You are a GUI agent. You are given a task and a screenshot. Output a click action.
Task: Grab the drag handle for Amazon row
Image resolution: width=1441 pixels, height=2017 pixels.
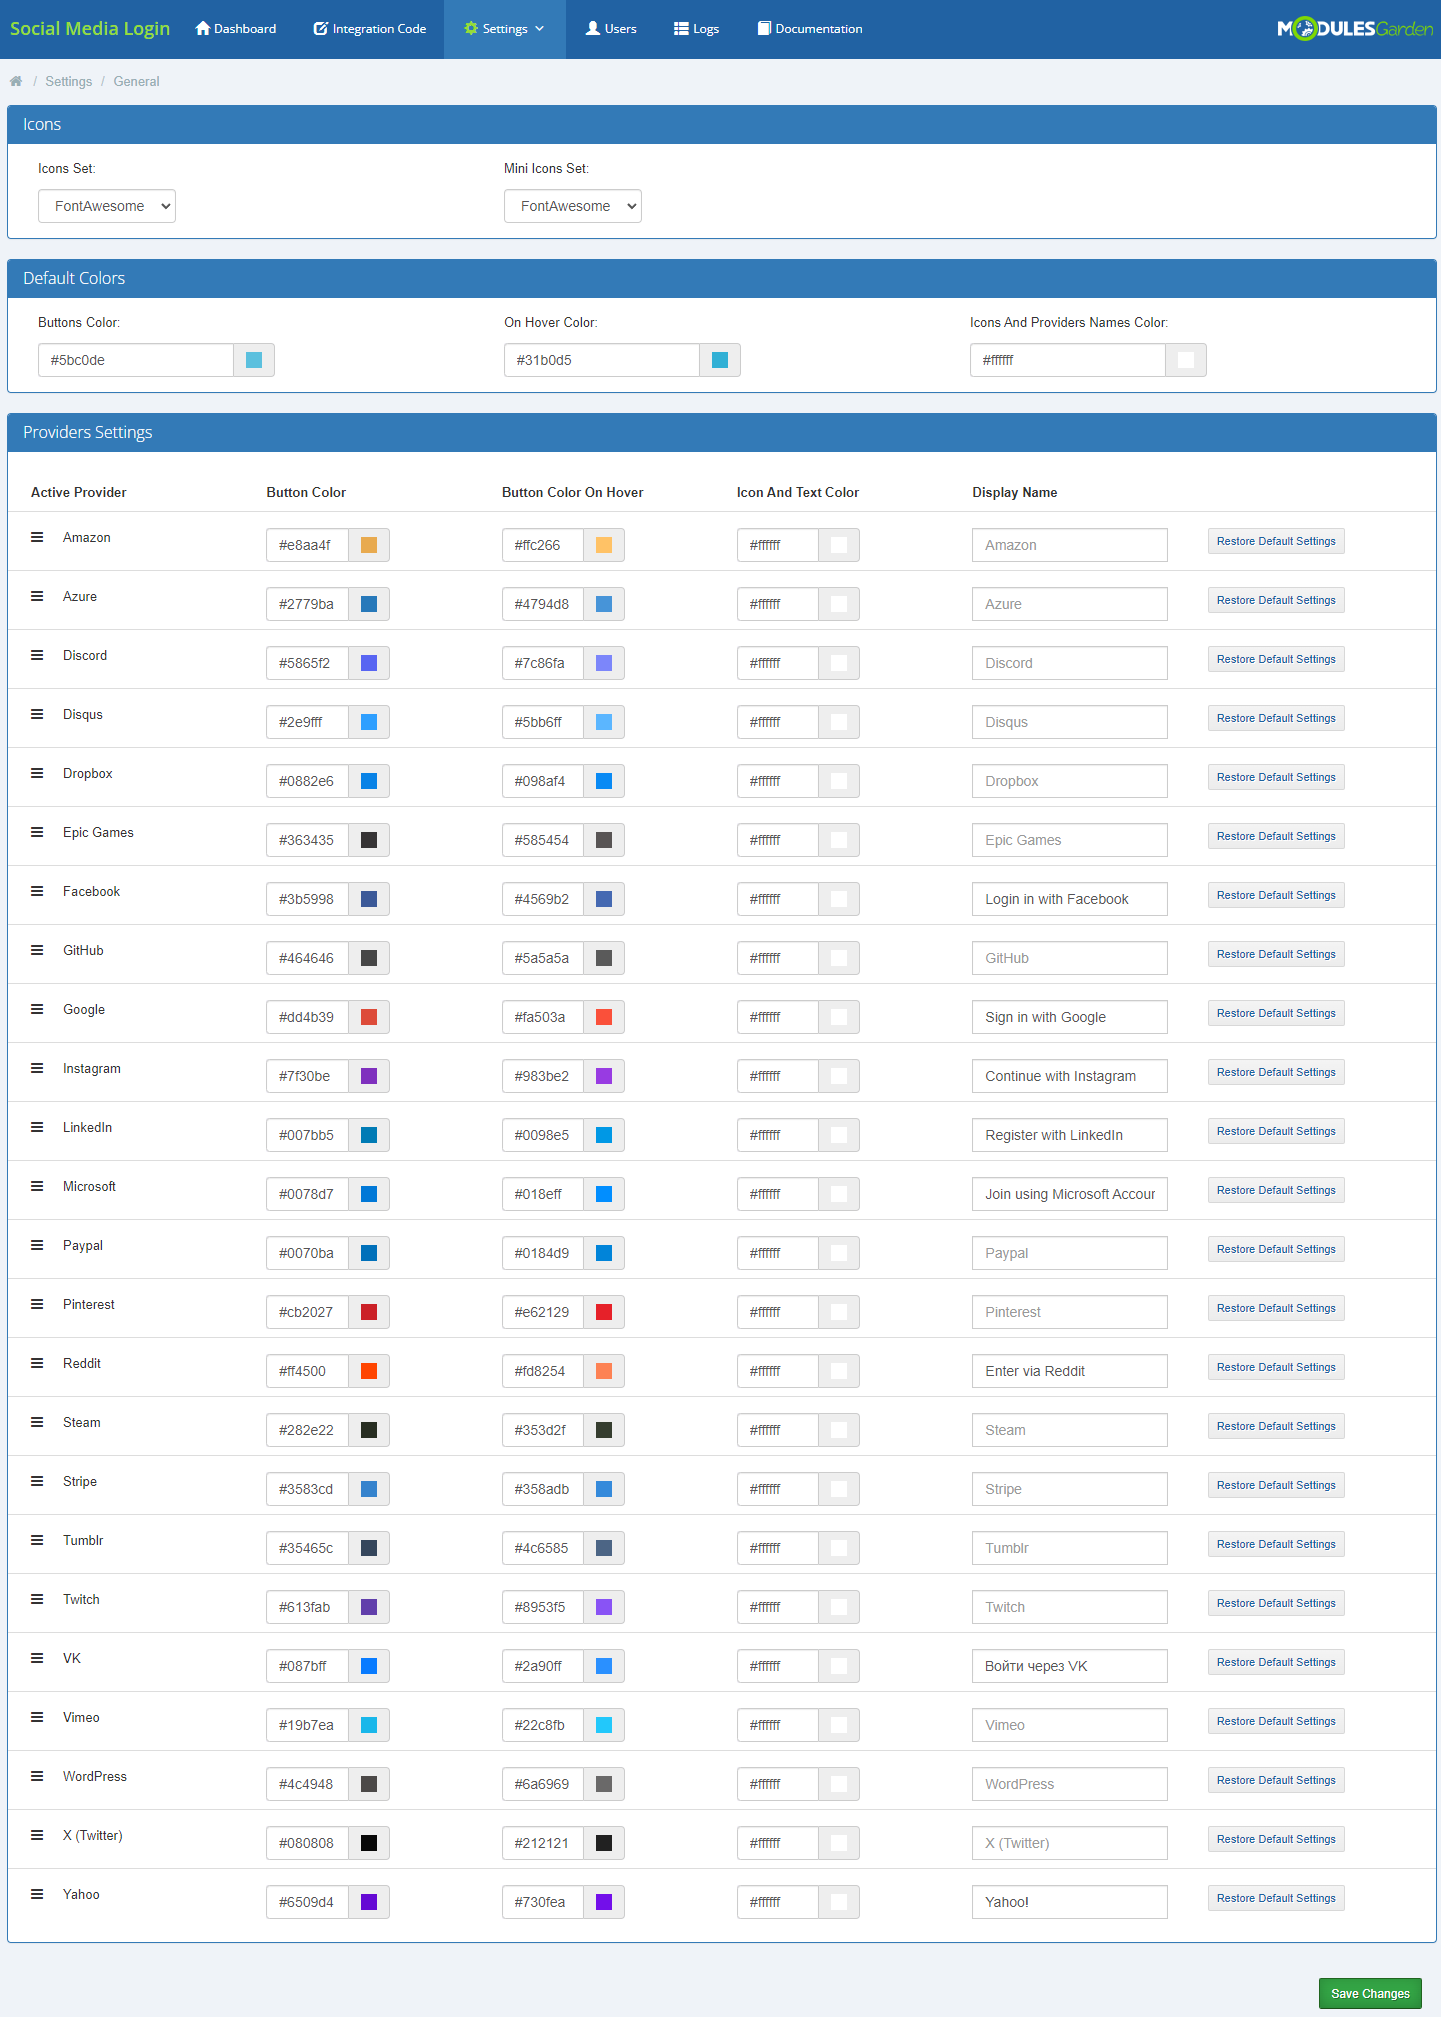click(x=37, y=538)
